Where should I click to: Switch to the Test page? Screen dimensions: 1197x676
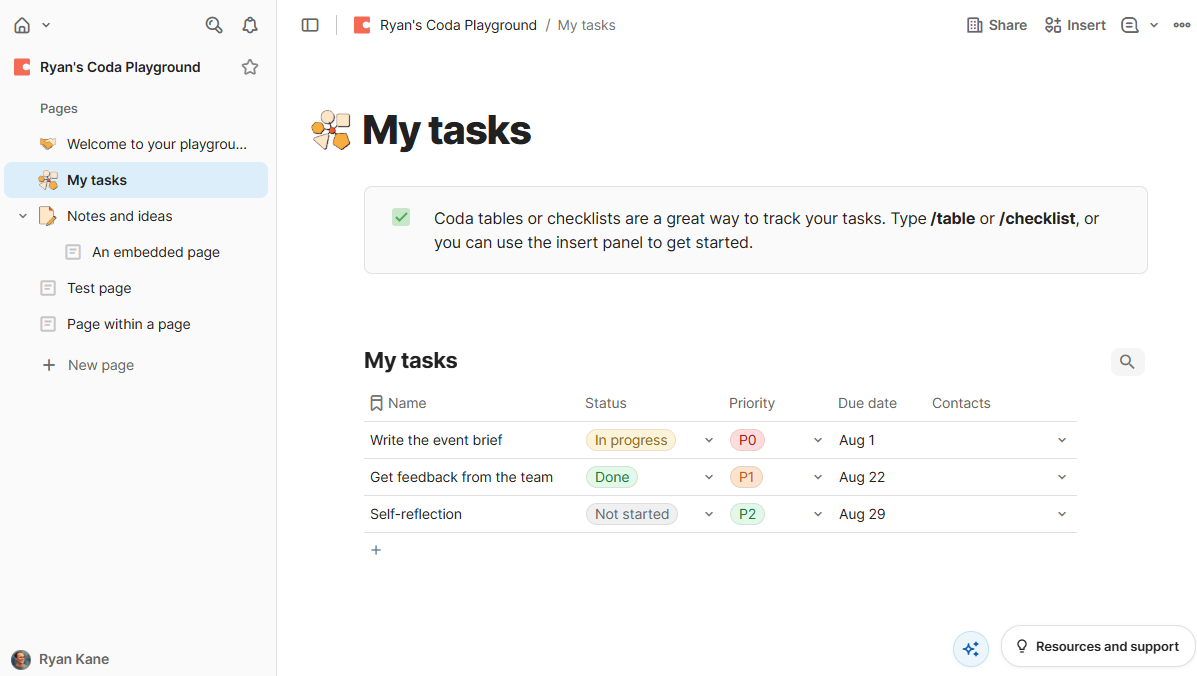click(x=99, y=287)
